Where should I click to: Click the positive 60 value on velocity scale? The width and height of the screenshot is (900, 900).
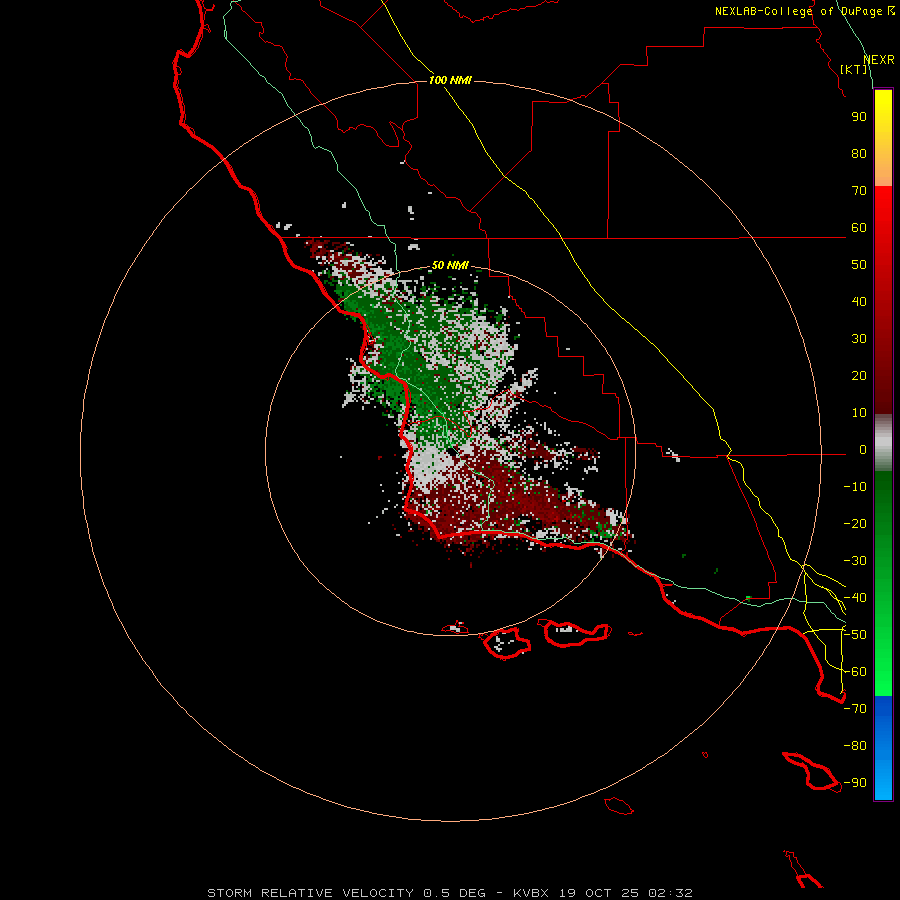[x=859, y=227]
